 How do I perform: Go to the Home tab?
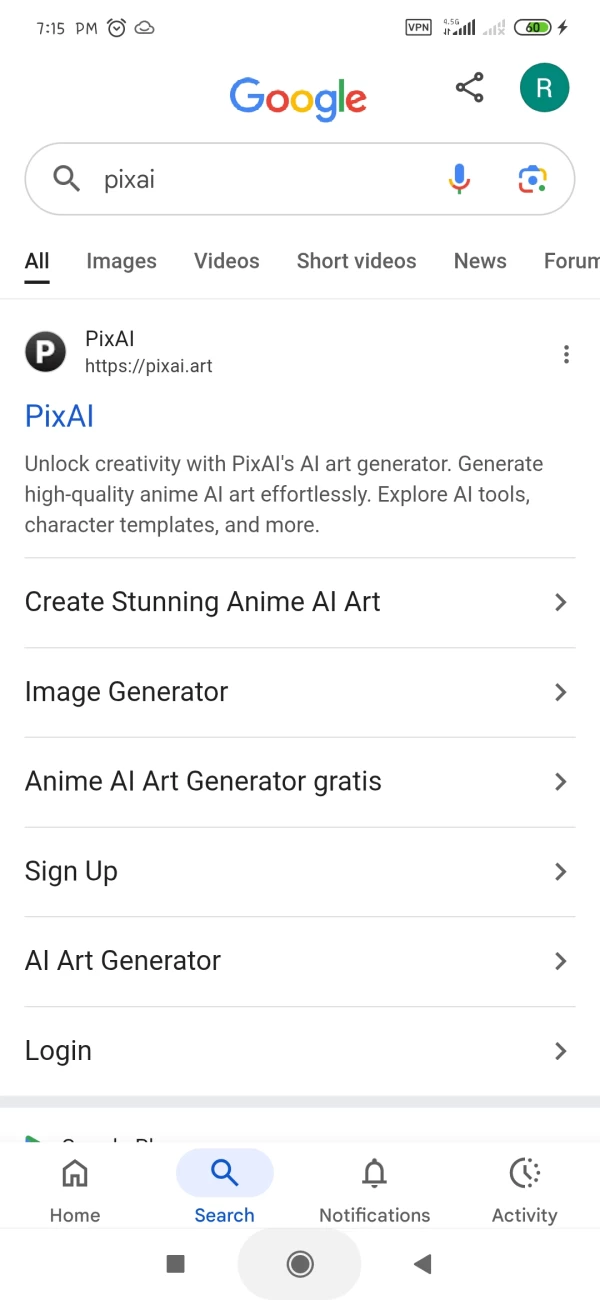[x=75, y=1188]
